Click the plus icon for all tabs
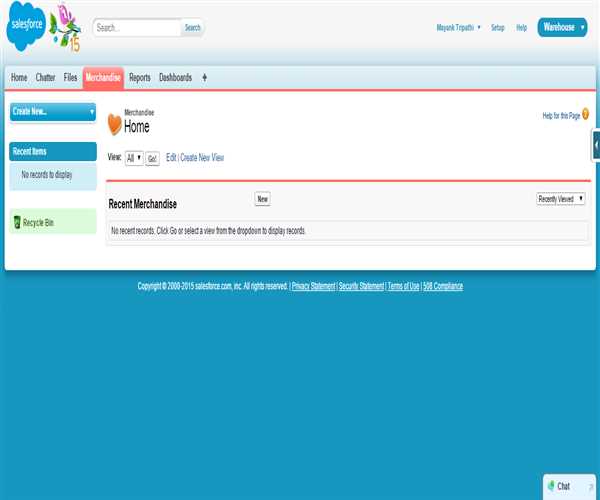The width and height of the screenshot is (600, 500). (205, 77)
